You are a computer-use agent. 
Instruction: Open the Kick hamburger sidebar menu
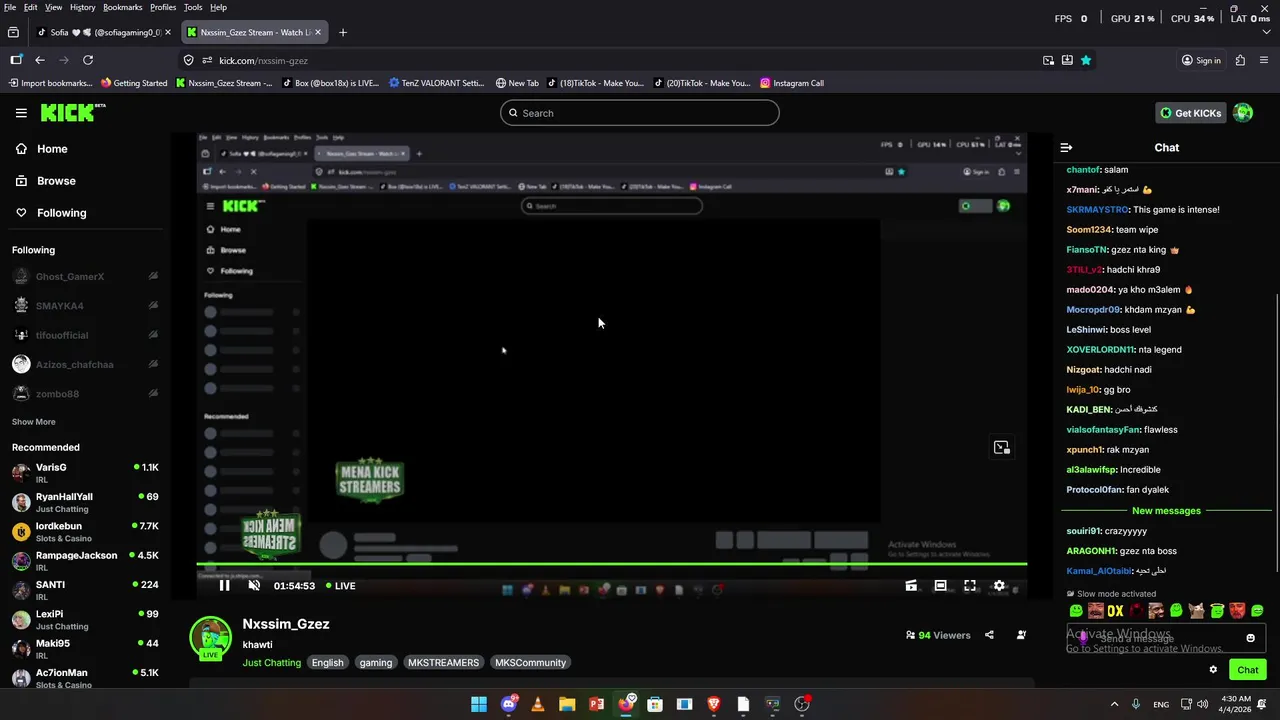point(21,113)
